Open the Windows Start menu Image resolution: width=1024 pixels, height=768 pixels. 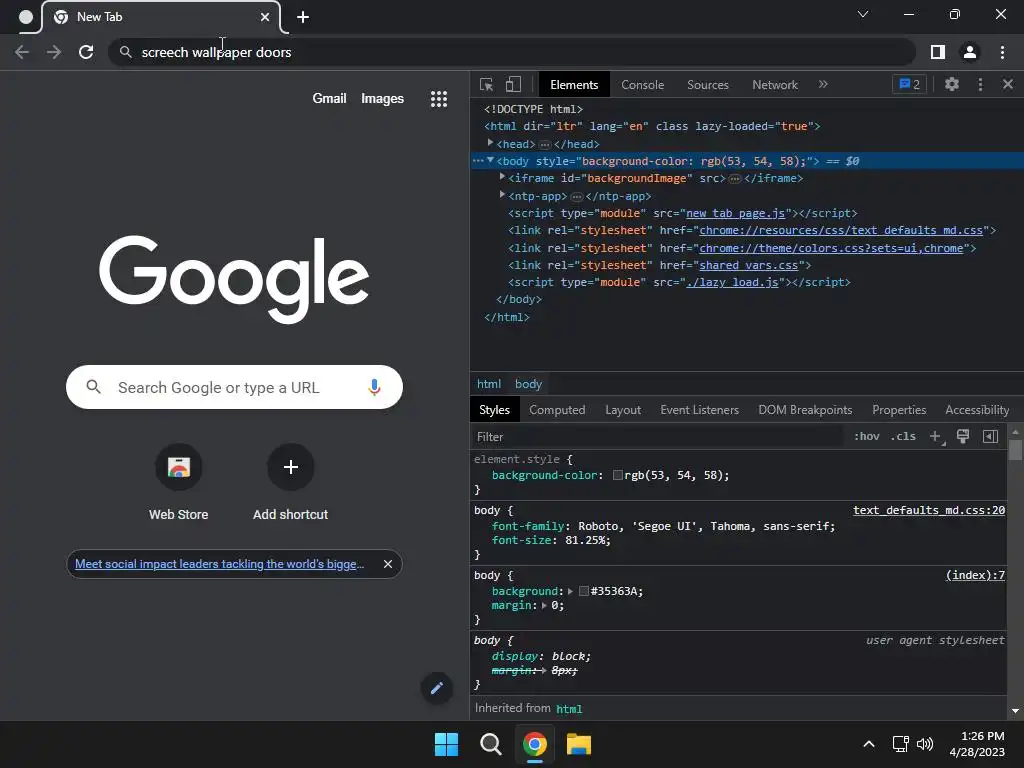(x=447, y=744)
